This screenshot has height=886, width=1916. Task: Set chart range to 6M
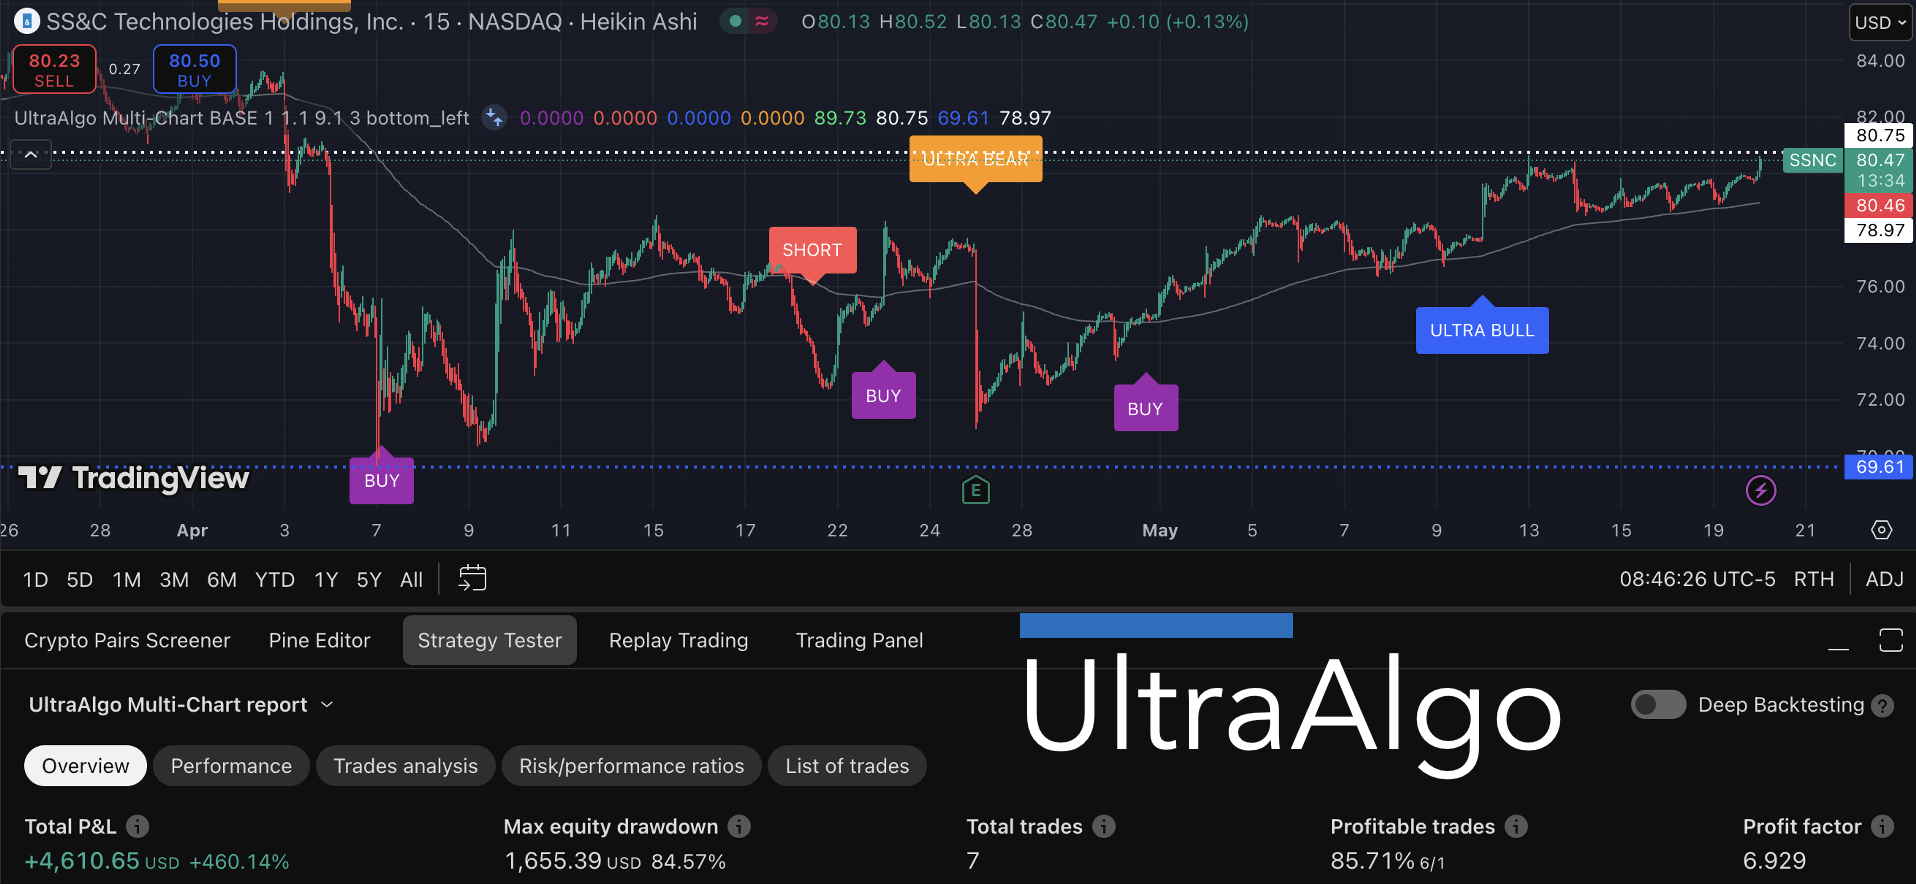click(x=222, y=579)
